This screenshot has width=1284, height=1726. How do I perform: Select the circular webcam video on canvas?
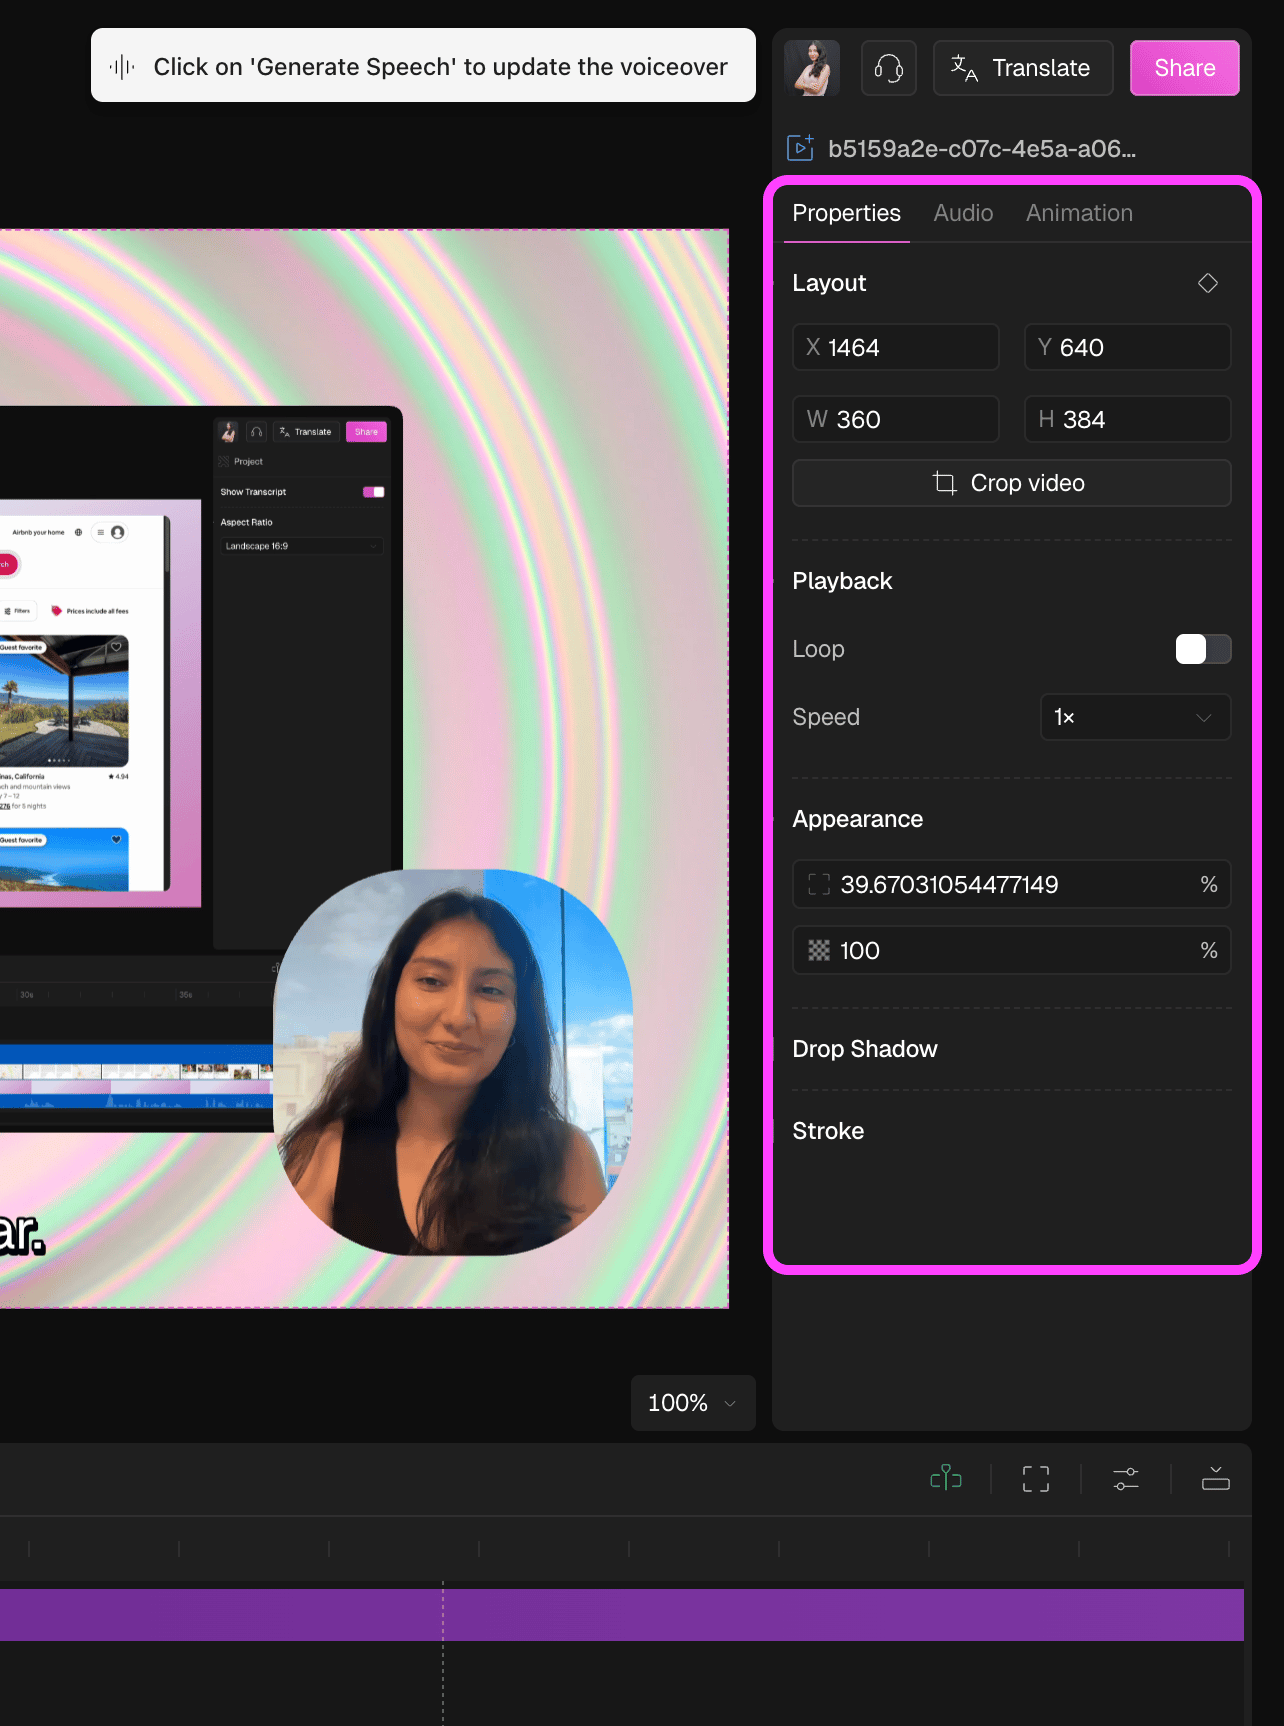pyautogui.click(x=453, y=1062)
